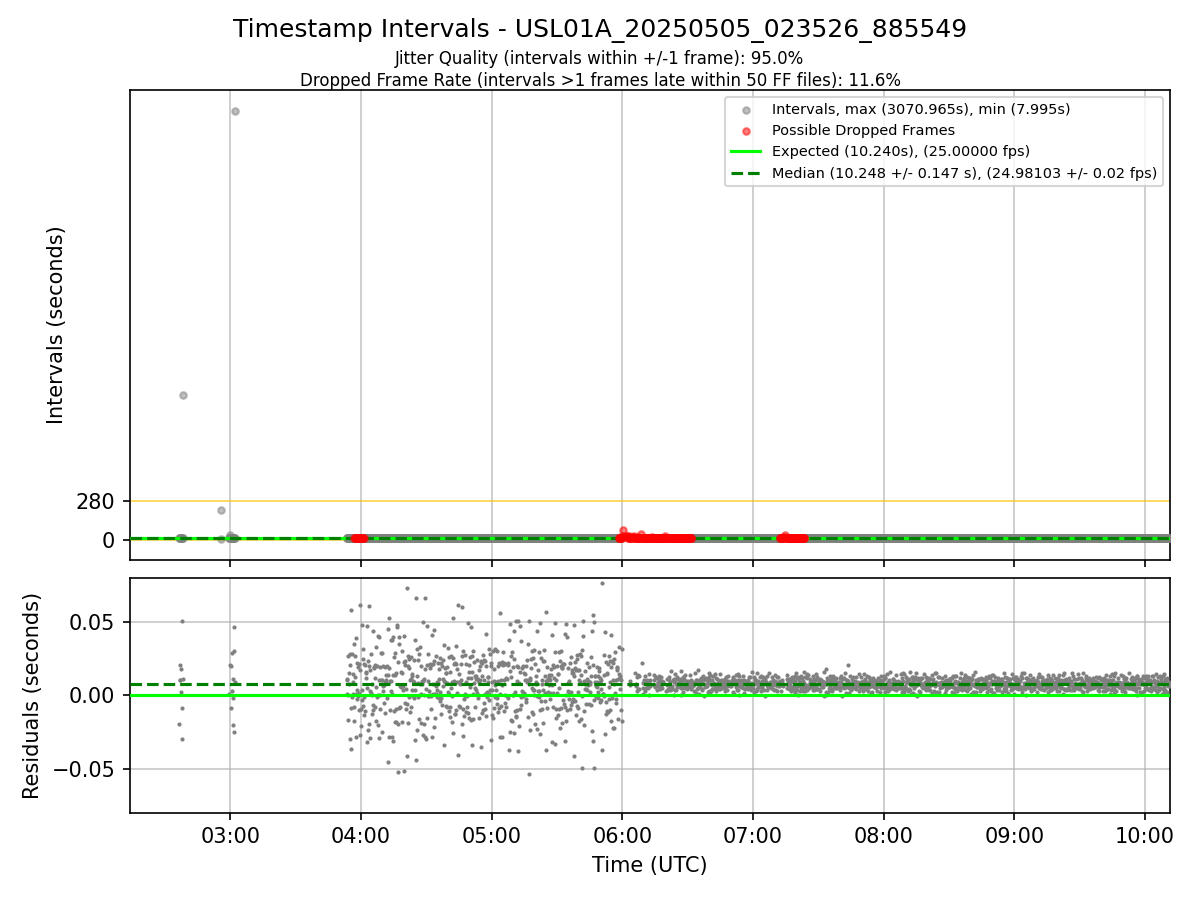This screenshot has width=1200, height=900.
Task: Click the Expected (10.240s) legend entry
Action: tap(901, 151)
